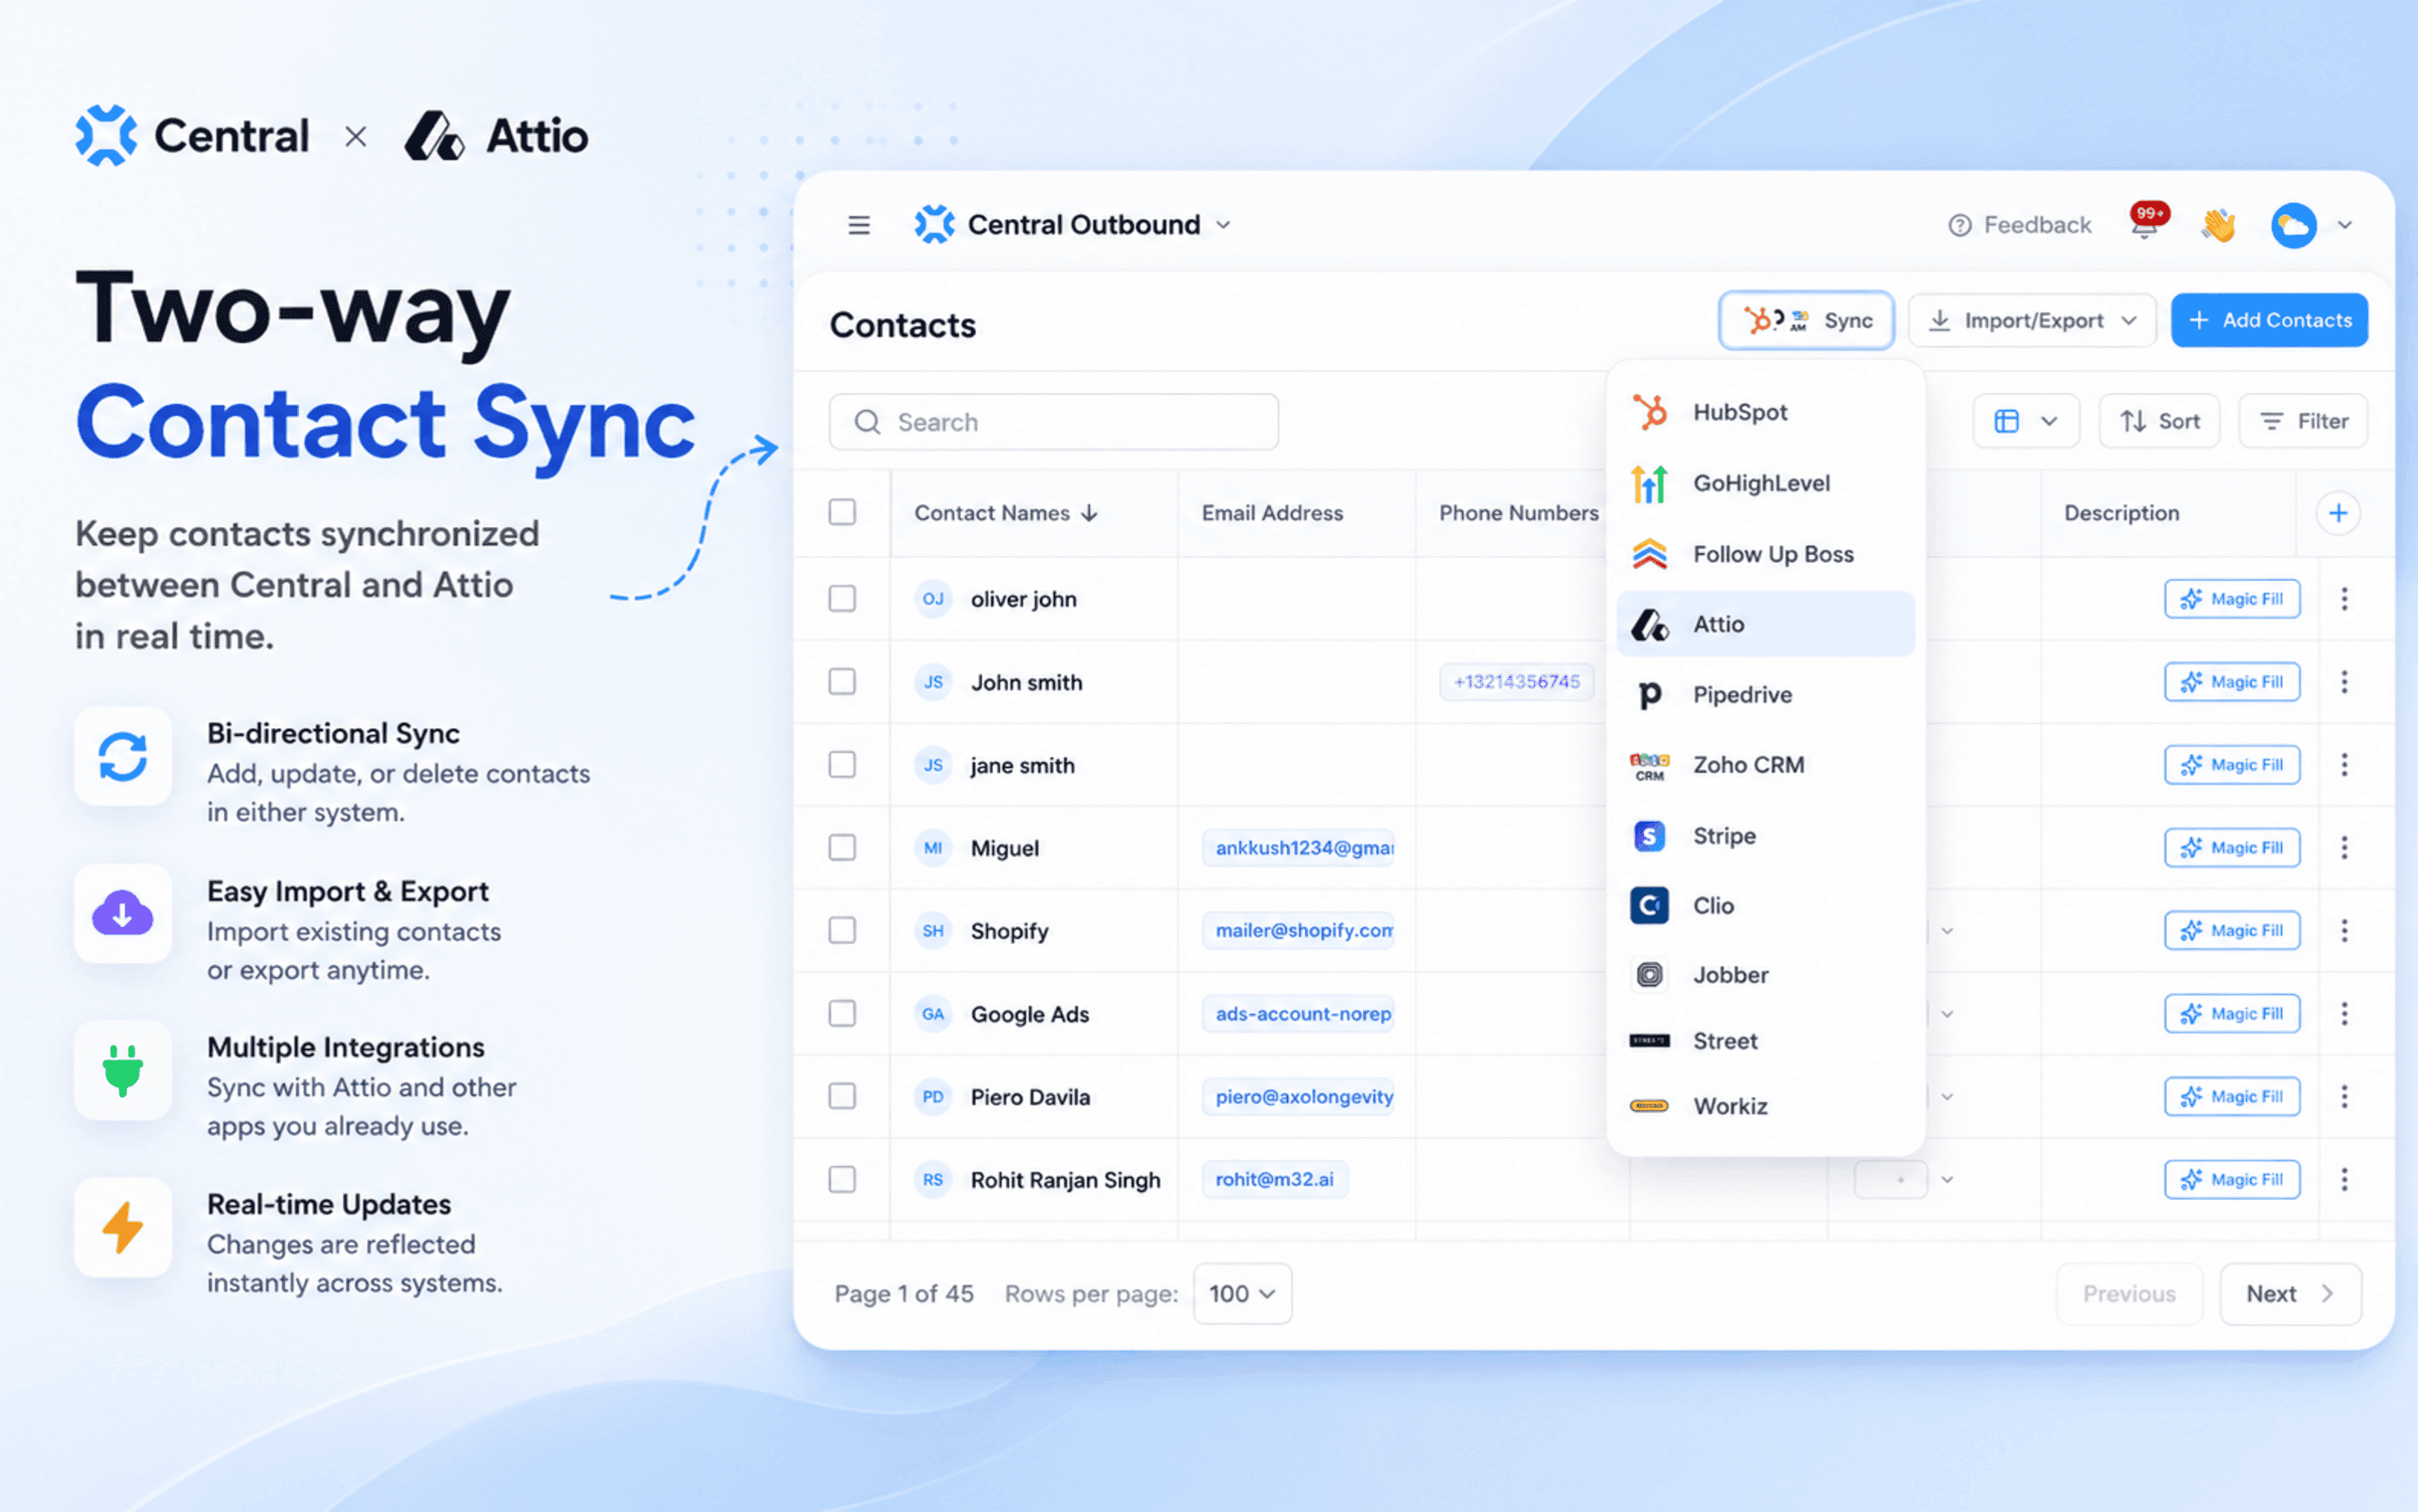Check the oliver john row checkbox
2418x1512 pixels.
842,599
